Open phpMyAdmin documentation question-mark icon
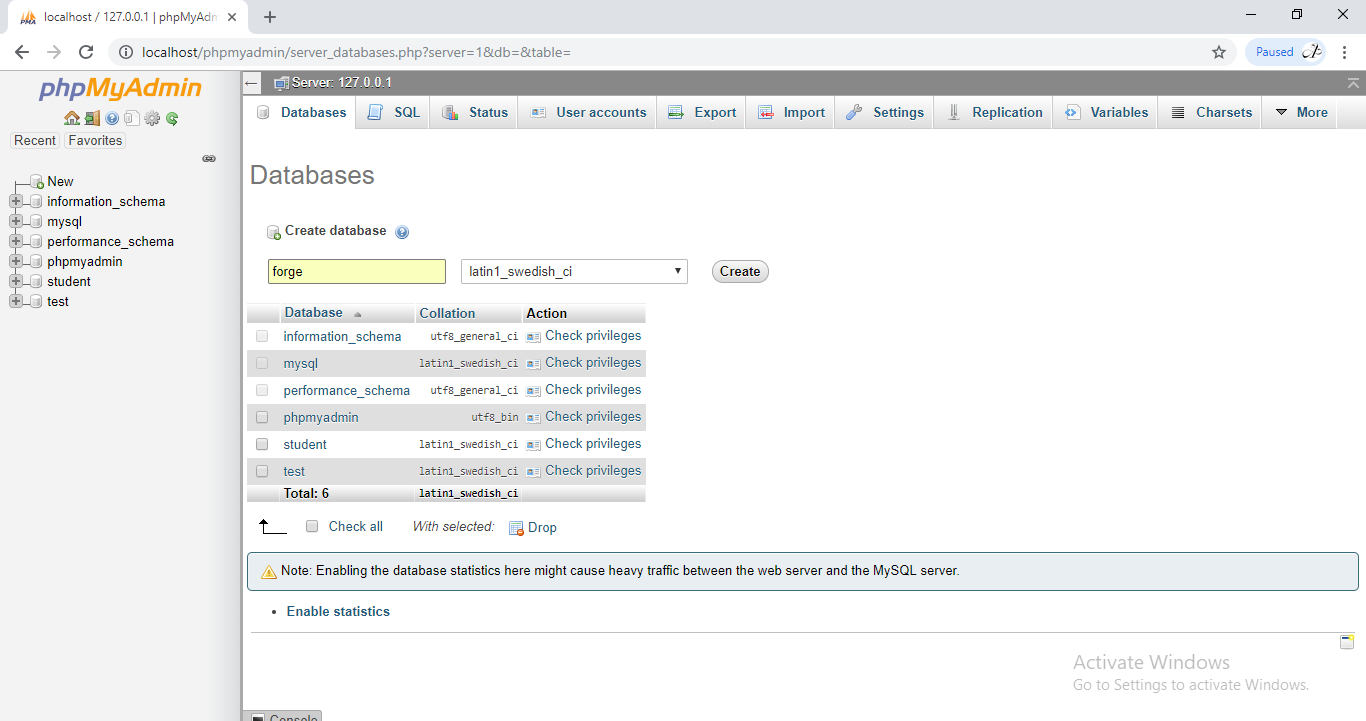Viewport: 1366px width, 721px height. [x=112, y=118]
